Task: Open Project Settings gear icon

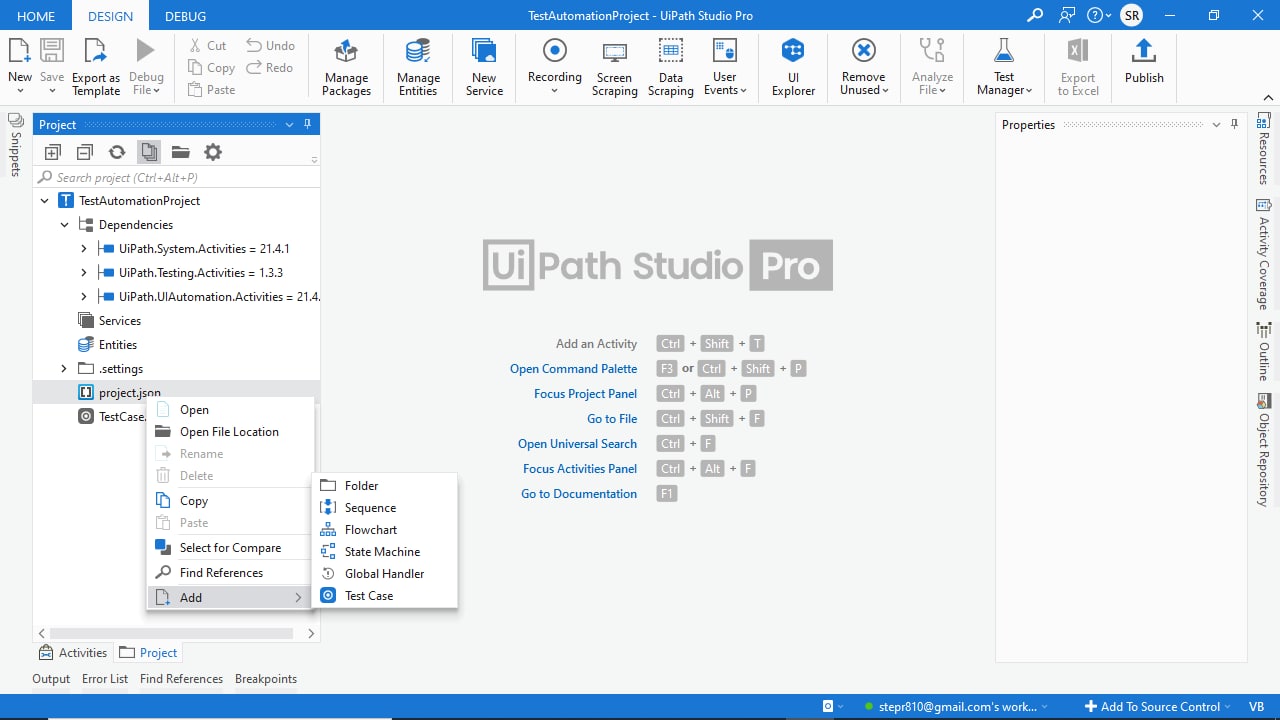Action: tap(213, 152)
